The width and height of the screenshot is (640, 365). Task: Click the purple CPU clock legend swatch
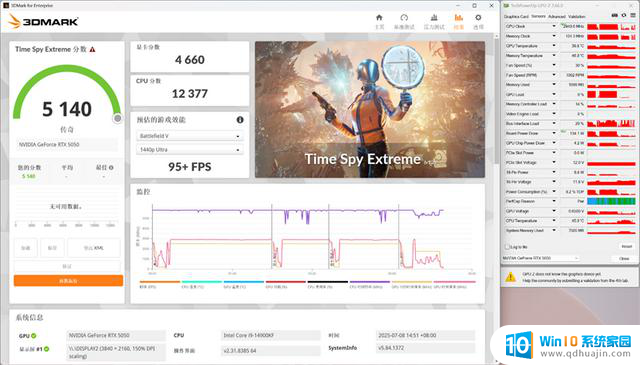[x=370, y=282]
